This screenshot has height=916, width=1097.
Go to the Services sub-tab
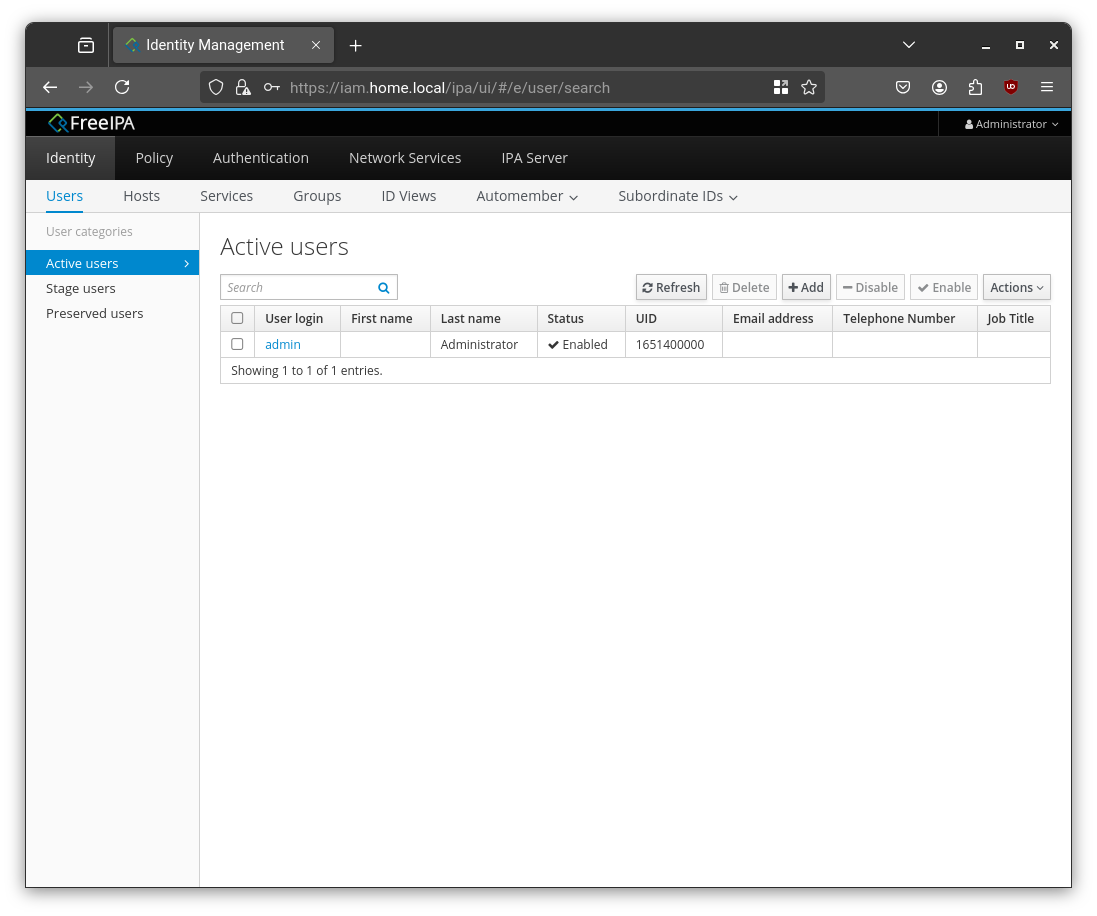pyautogui.click(x=226, y=197)
